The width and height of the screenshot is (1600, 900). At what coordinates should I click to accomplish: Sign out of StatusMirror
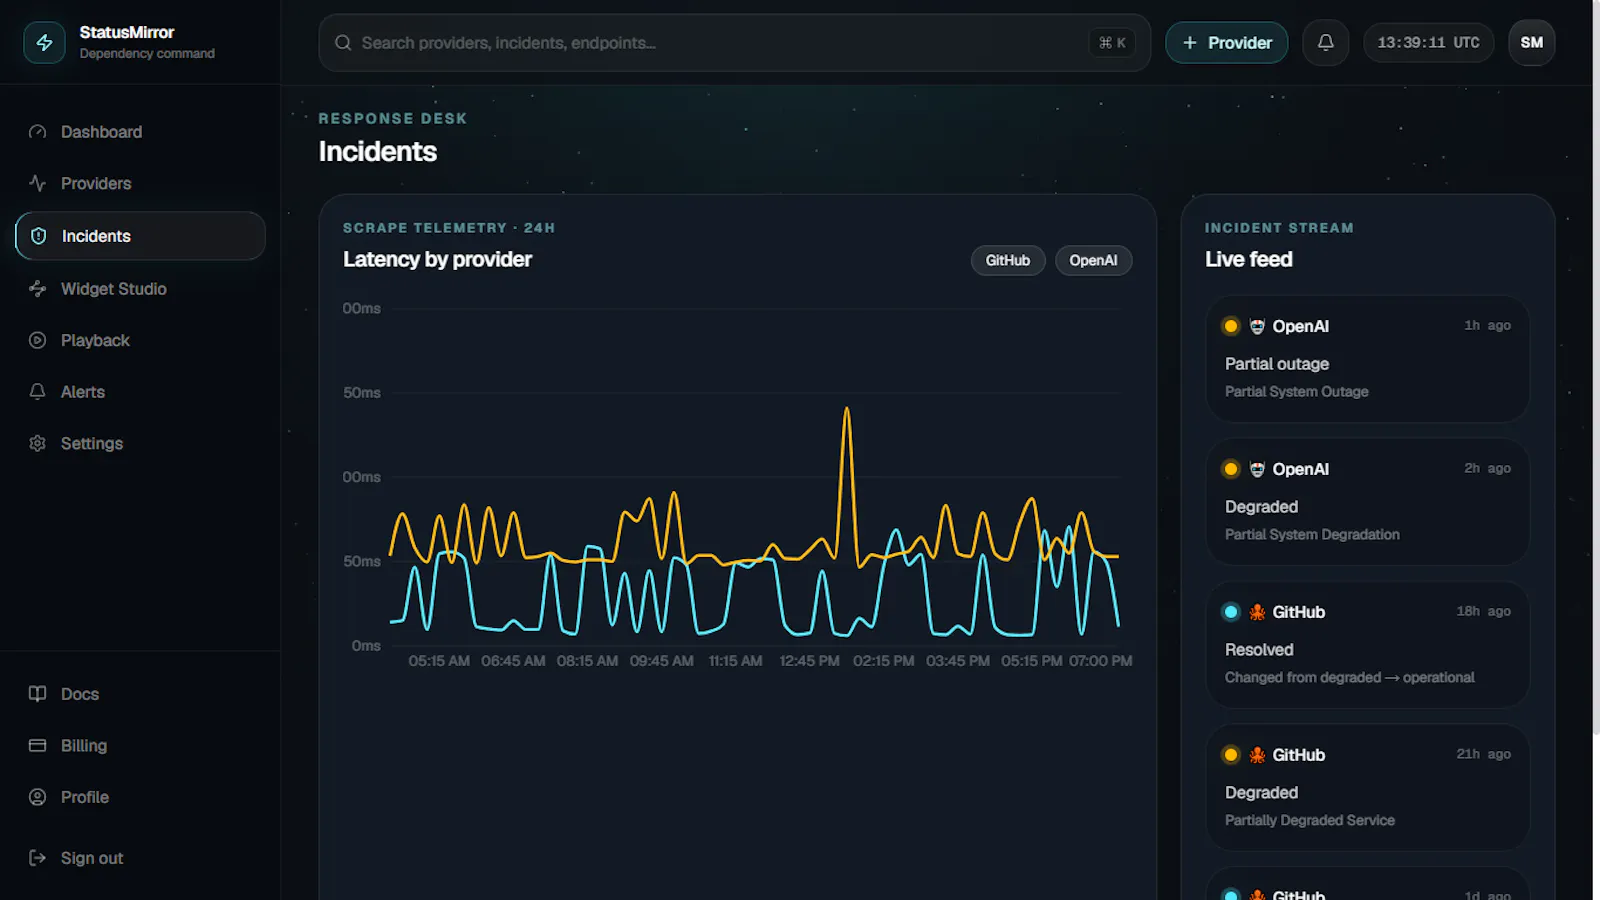140,858
